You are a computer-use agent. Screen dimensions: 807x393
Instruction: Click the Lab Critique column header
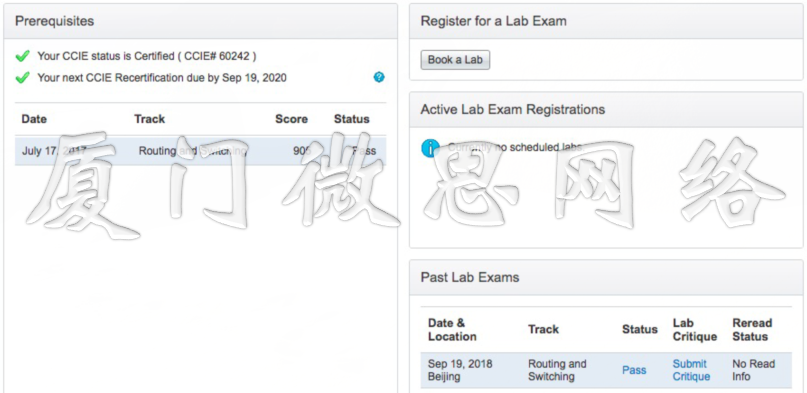(695, 330)
